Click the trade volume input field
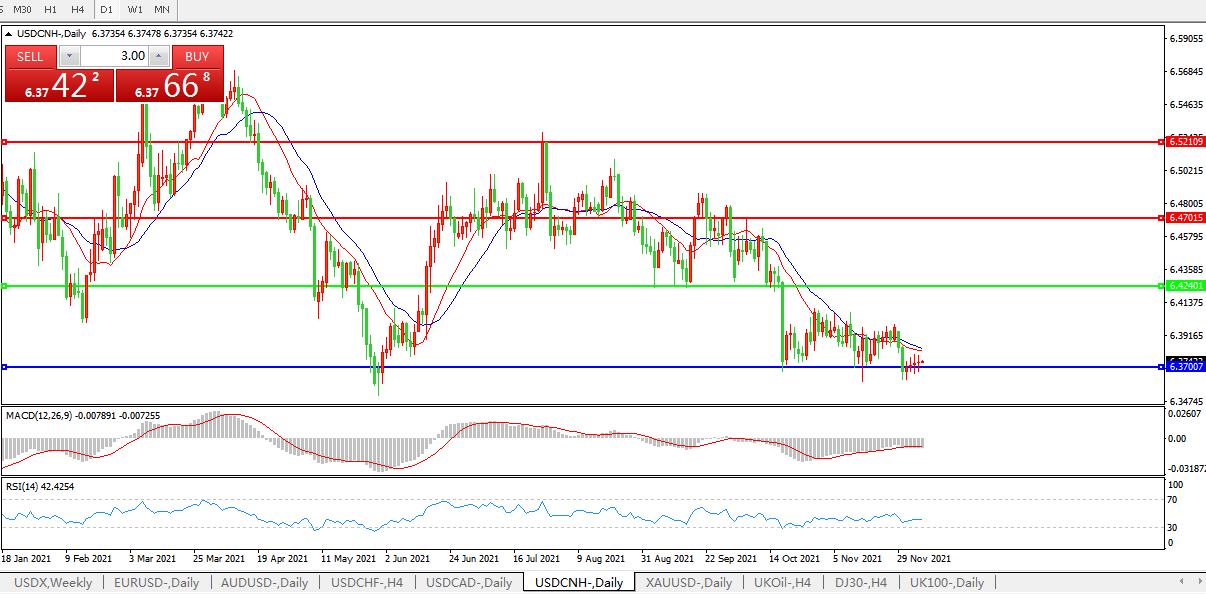 tap(113, 56)
